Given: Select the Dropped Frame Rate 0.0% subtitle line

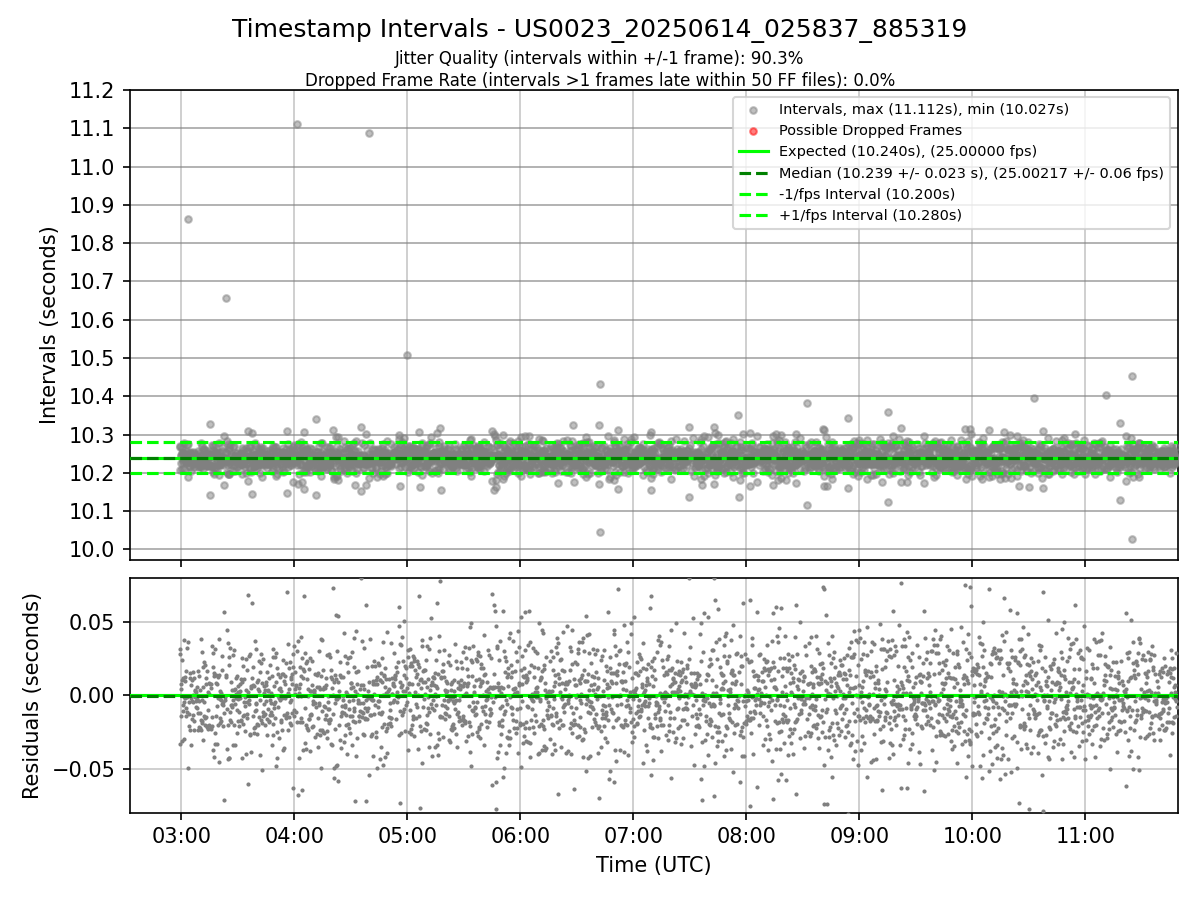Looking at the screenshot, I should 599,80.
